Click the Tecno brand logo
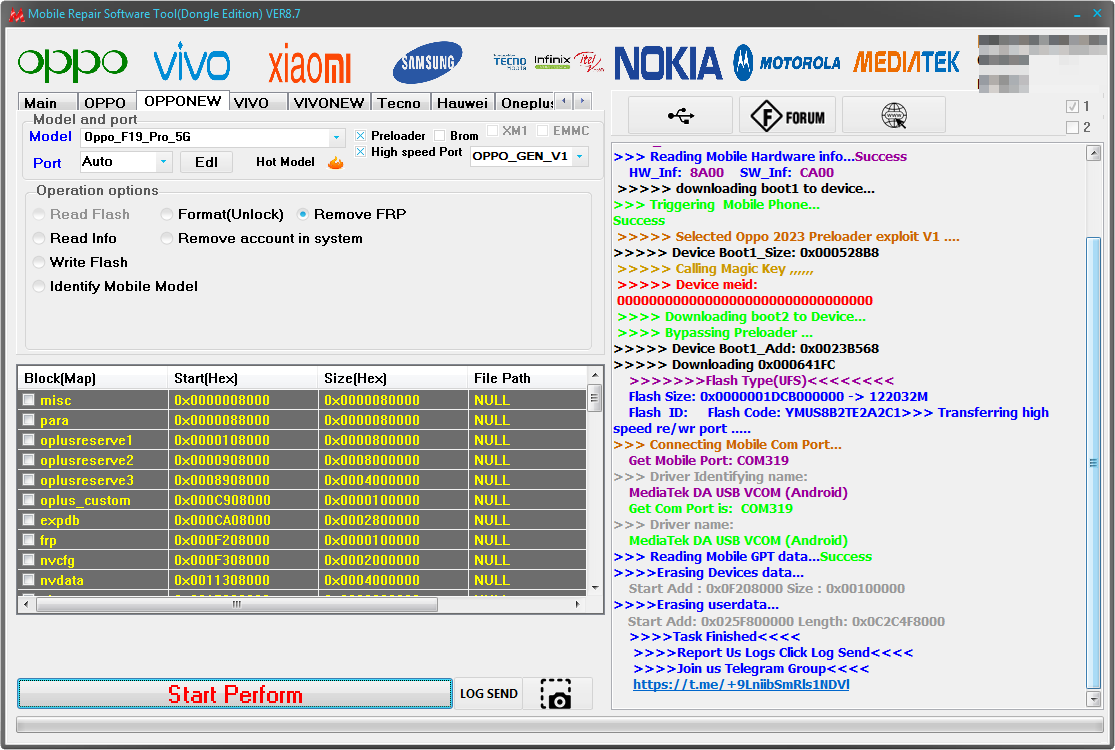 click(510, 62)
